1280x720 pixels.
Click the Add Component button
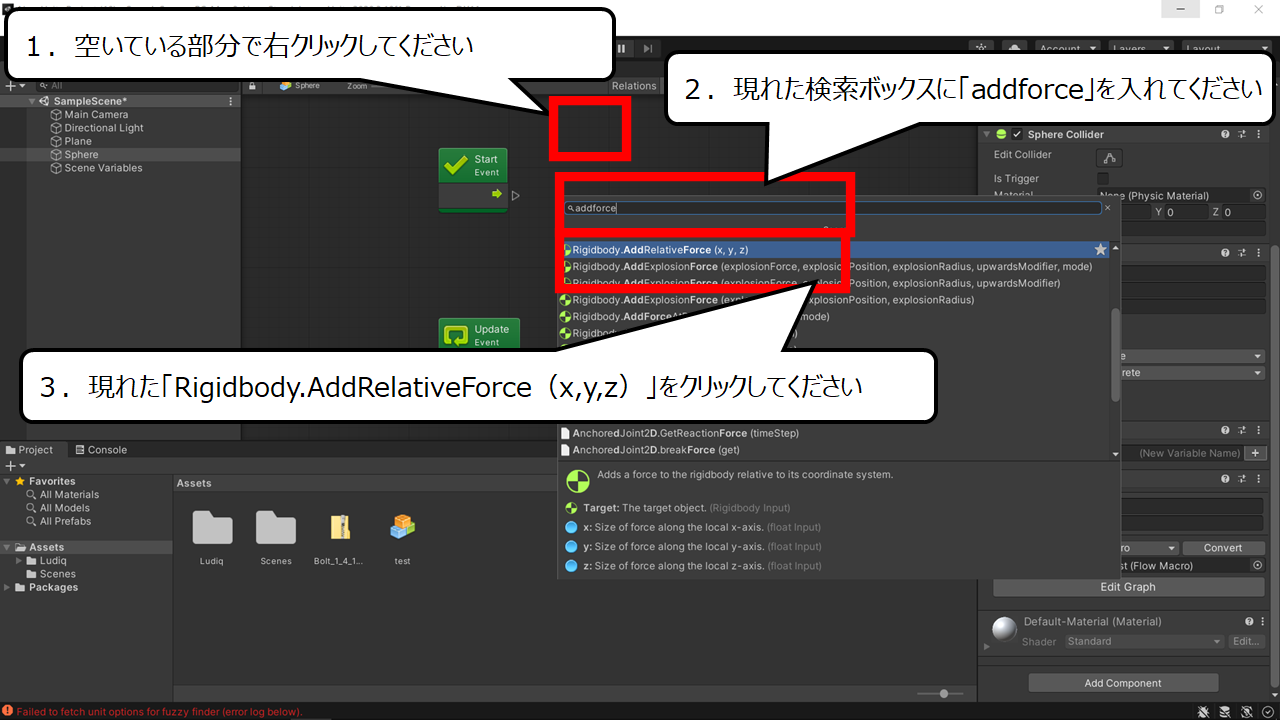click(1123, 683)
